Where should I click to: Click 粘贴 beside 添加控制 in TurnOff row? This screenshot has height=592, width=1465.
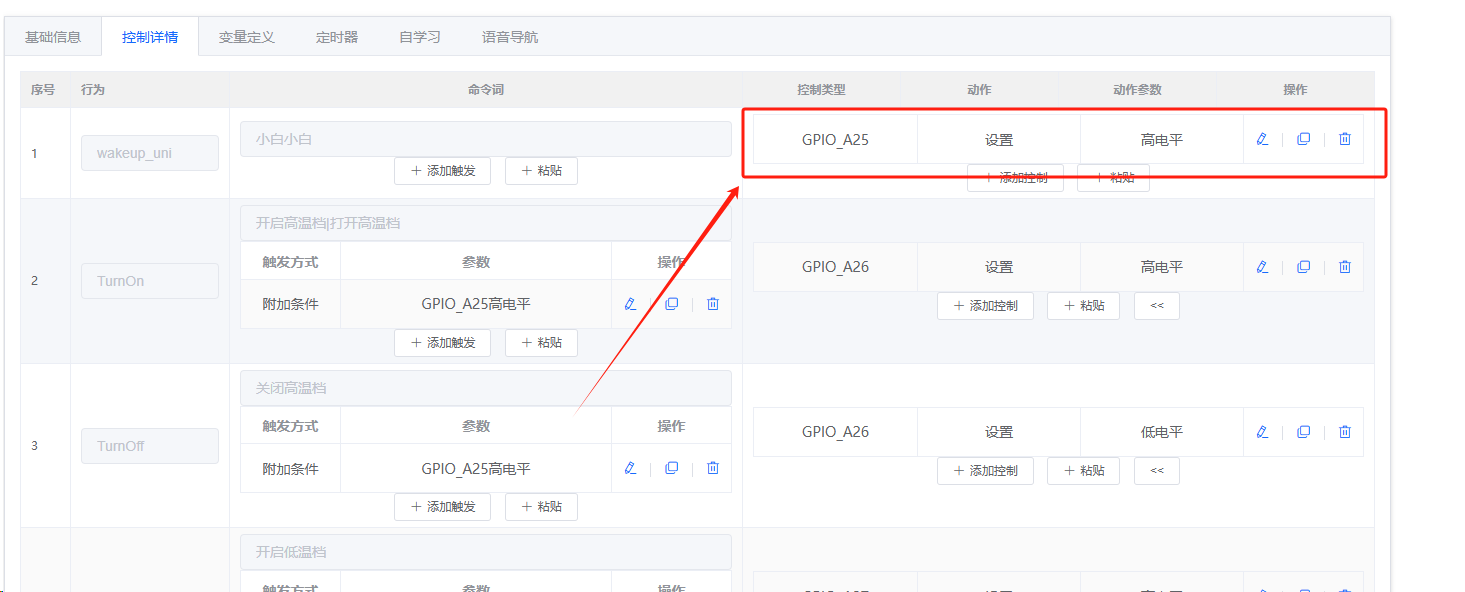pos(1083,471)
